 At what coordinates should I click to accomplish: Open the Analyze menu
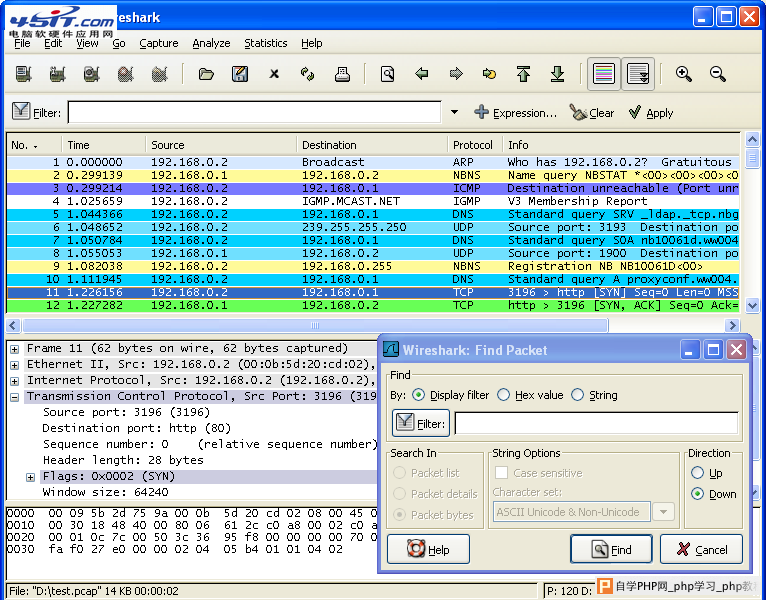click(x=211, y=43)
